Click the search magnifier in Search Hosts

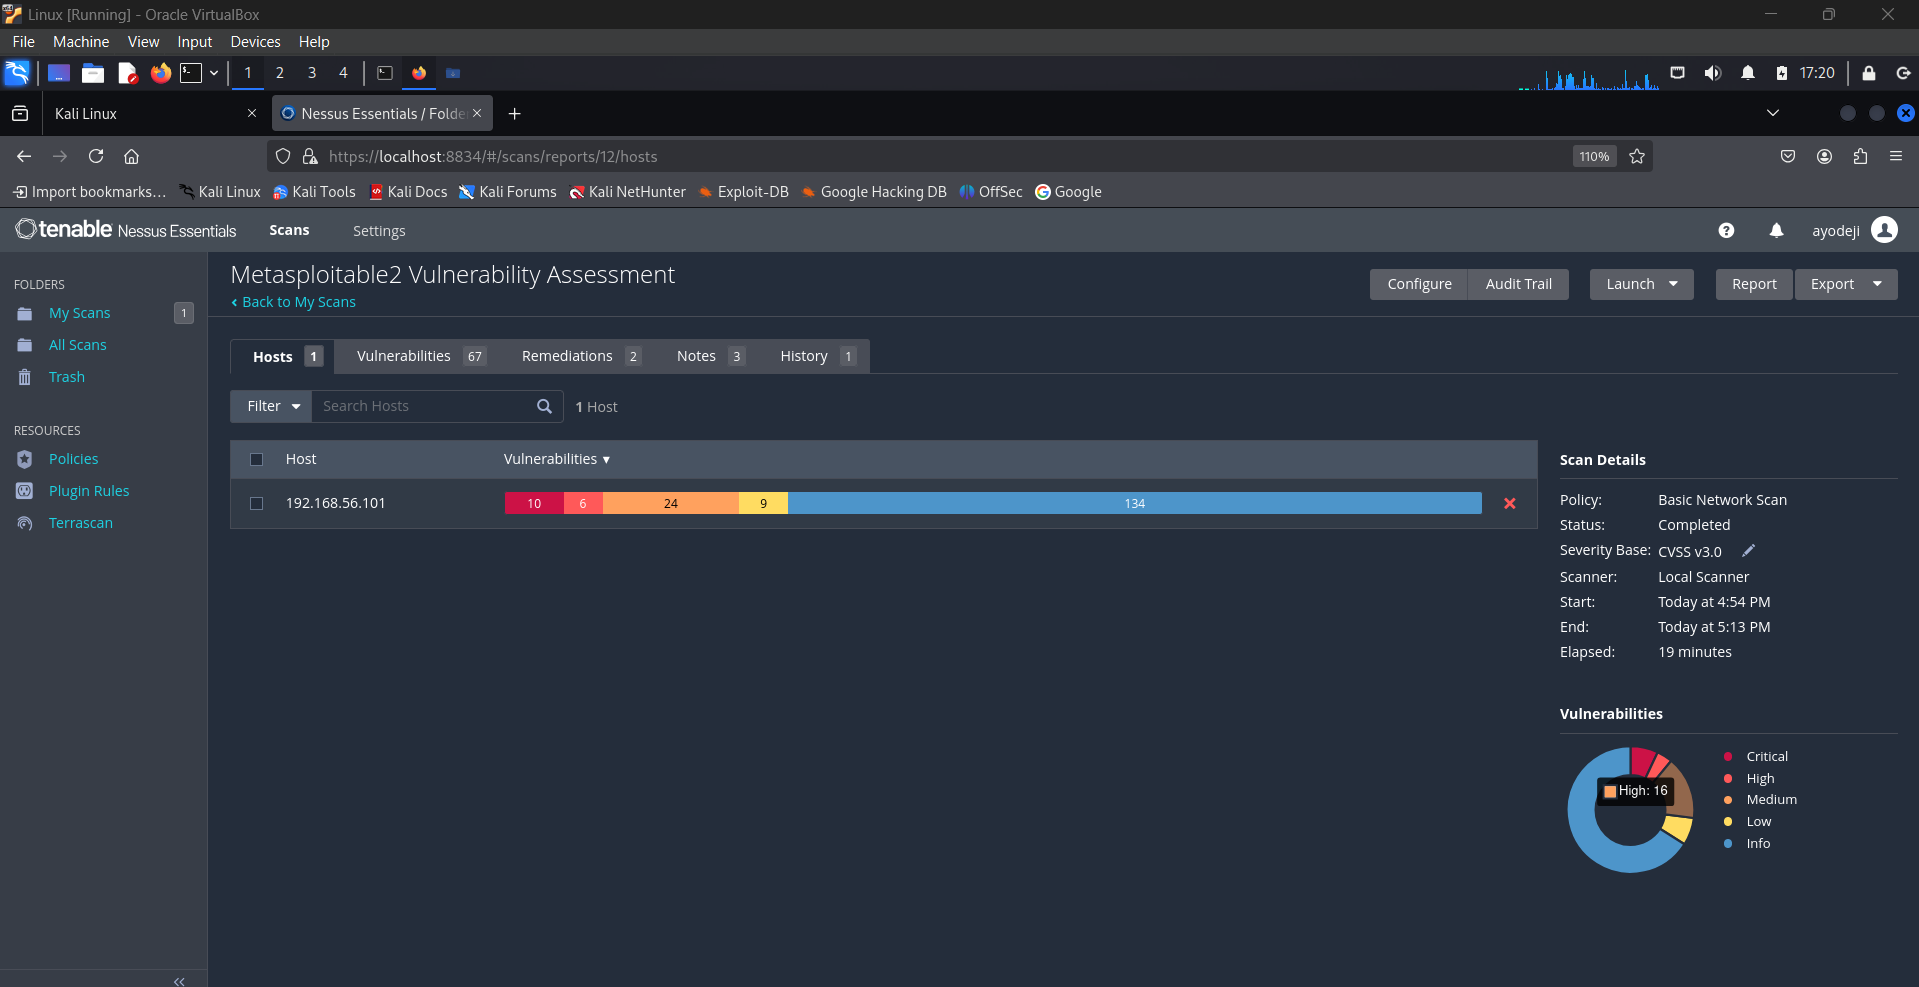(544, 406)
